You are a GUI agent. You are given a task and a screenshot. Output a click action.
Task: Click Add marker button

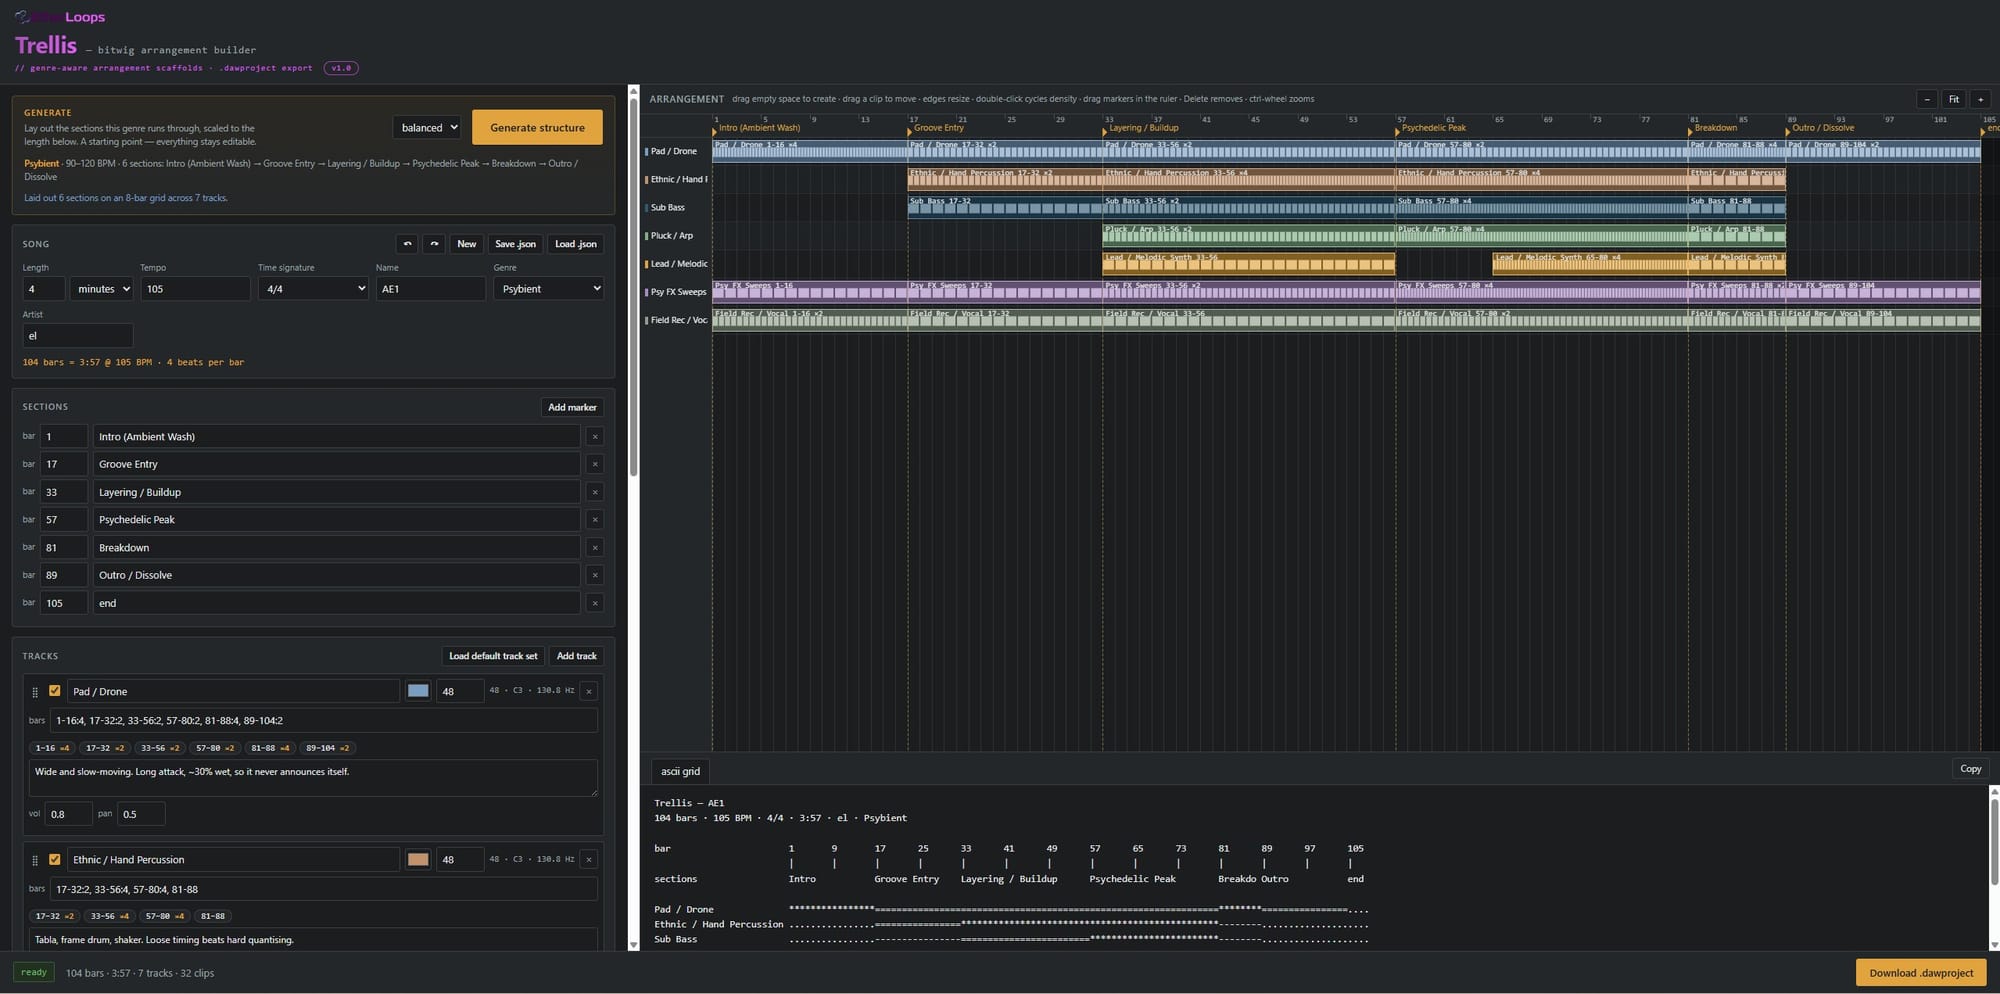[x=572, y=407]
